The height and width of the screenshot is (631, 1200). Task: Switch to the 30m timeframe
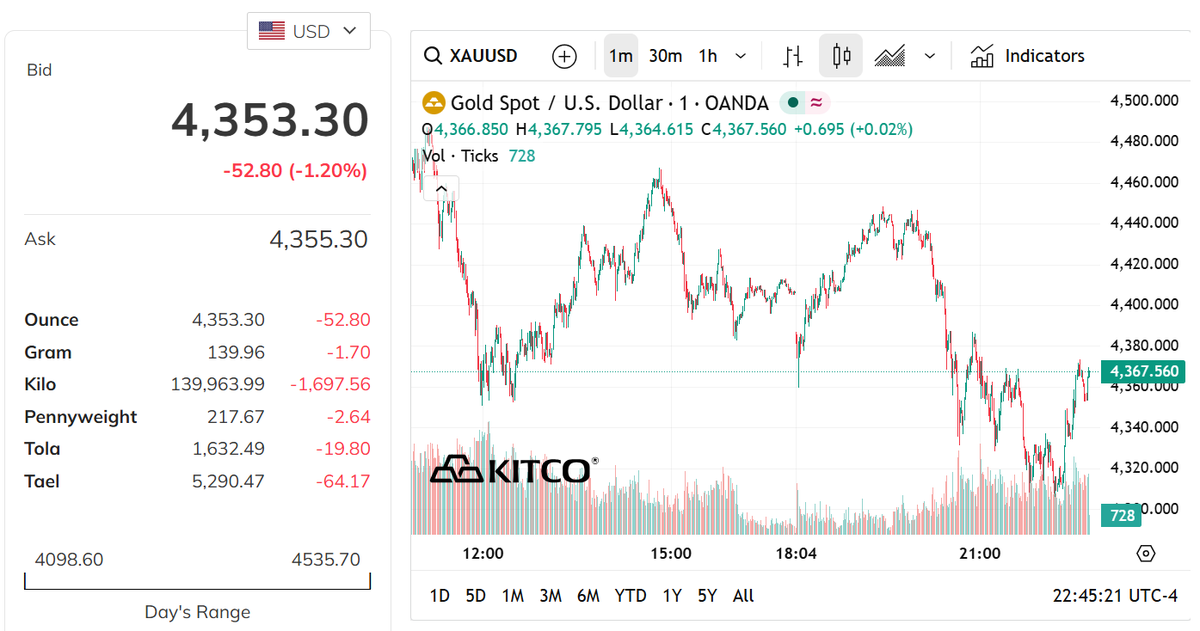pos(665,56)
